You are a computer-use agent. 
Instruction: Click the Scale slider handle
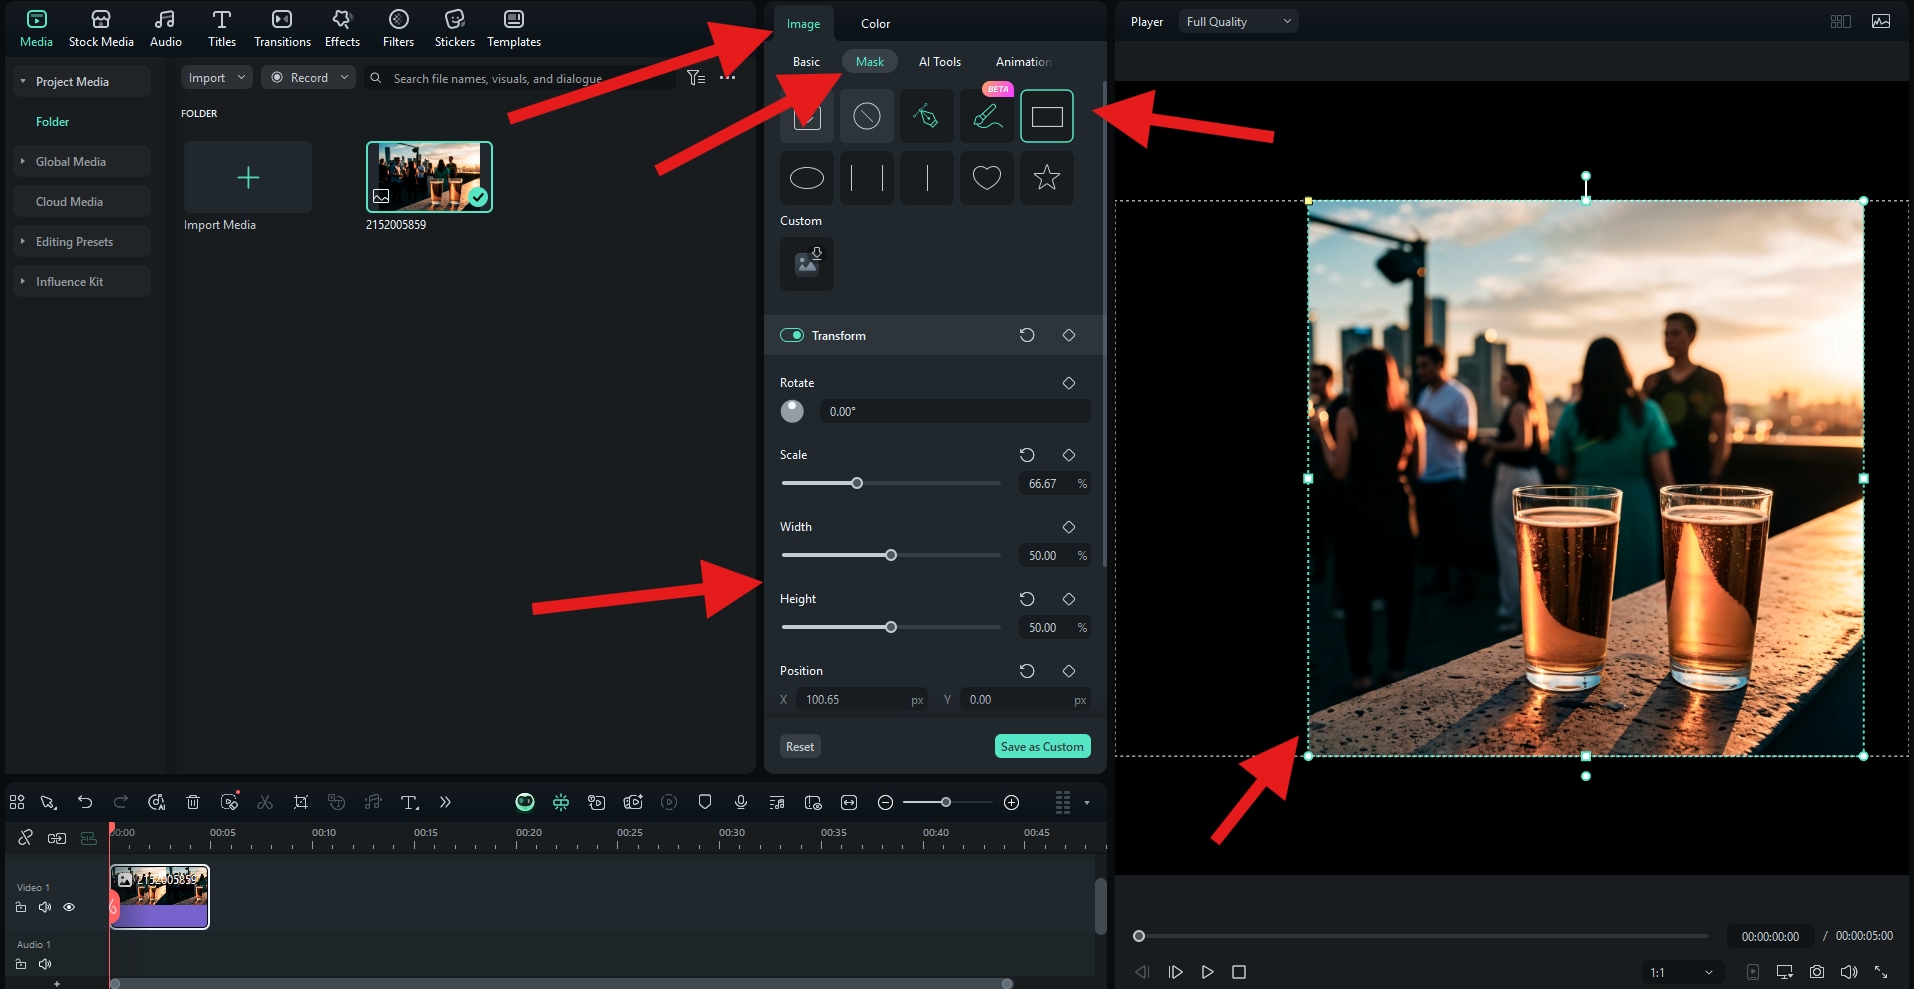(857, 483)
